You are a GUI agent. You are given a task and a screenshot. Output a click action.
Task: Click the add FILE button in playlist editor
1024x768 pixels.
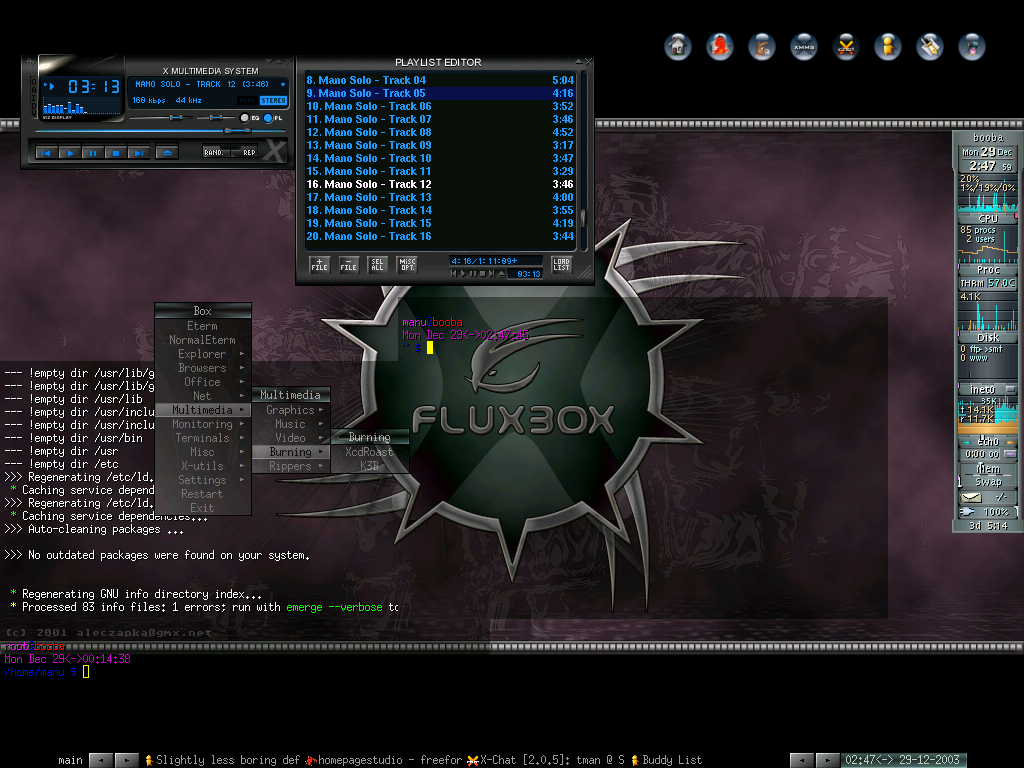pos(319,264)
